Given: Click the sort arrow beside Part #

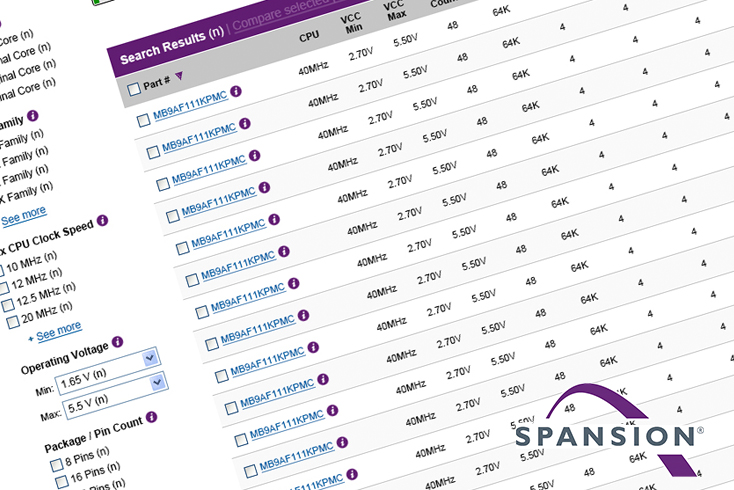Looking at the screenshot, I should click(x=179, y=75).
